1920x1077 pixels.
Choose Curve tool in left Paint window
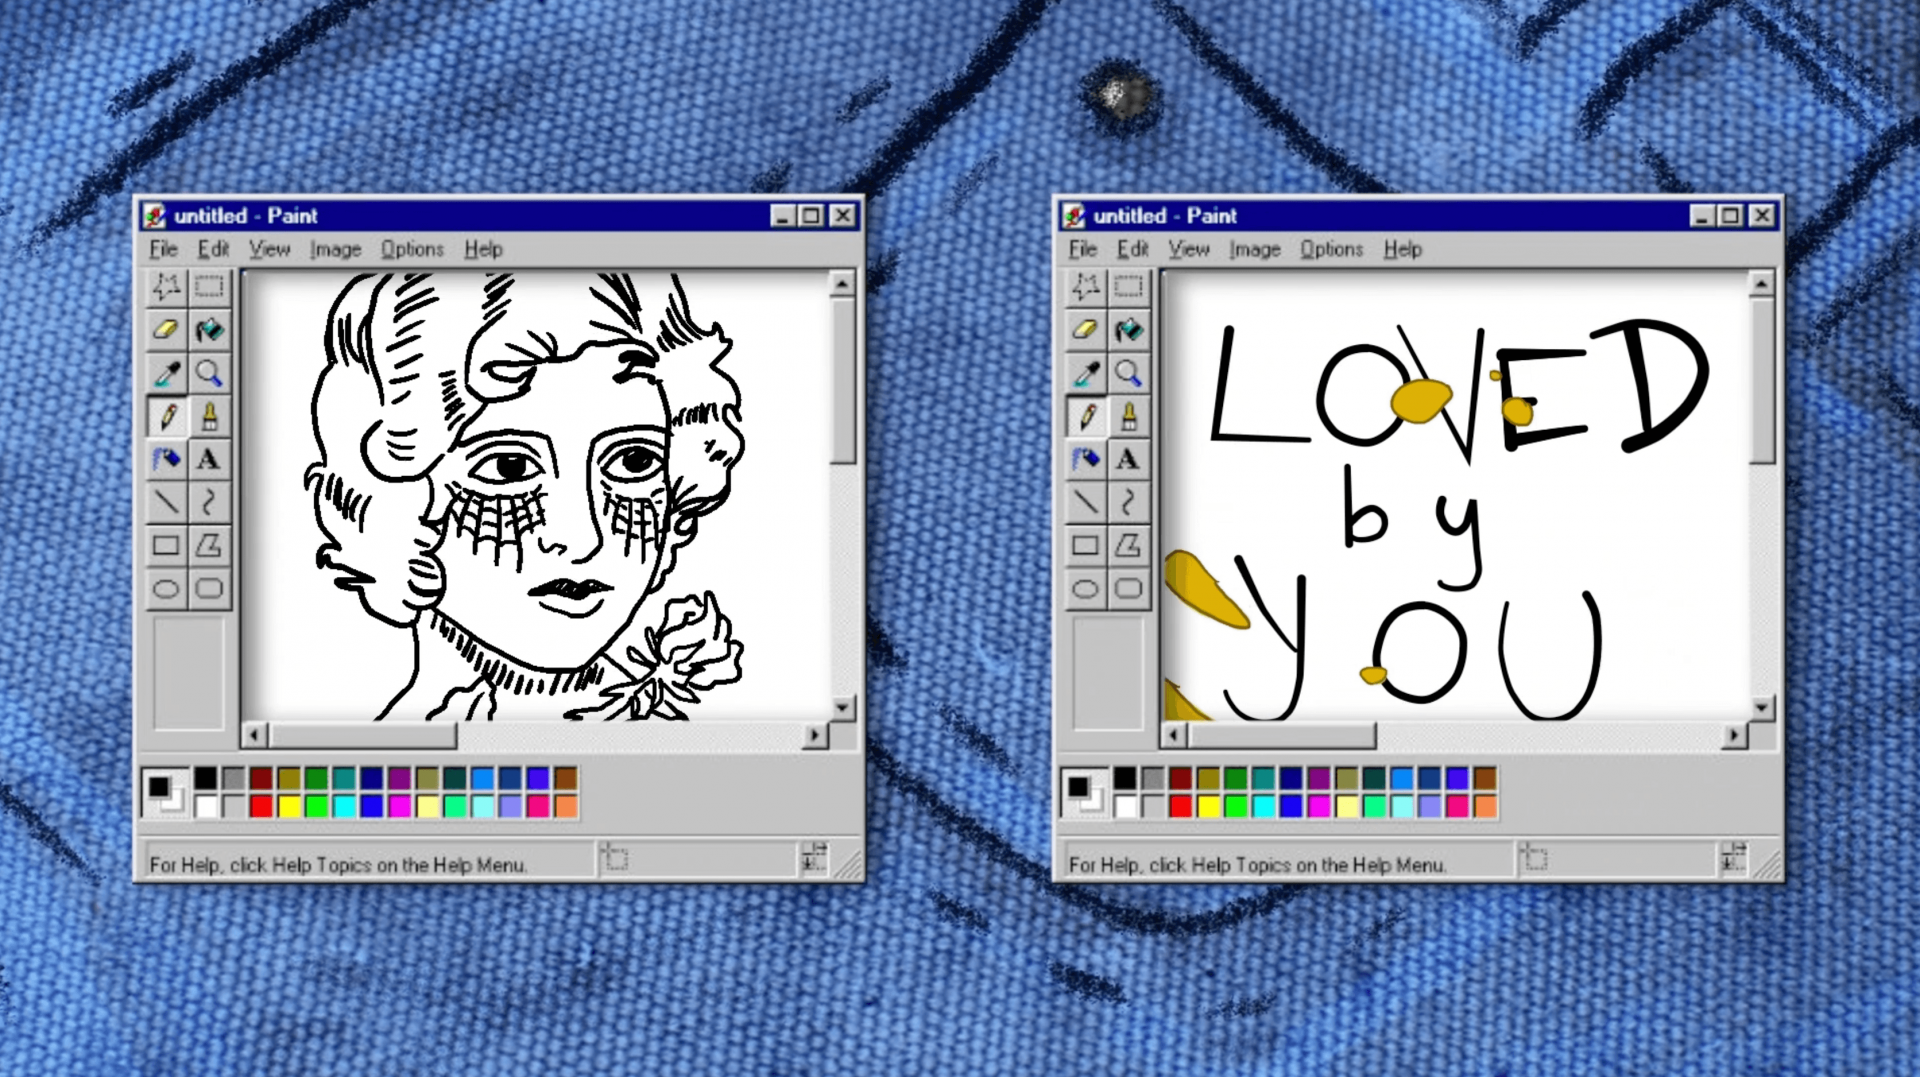click(209, 503)
